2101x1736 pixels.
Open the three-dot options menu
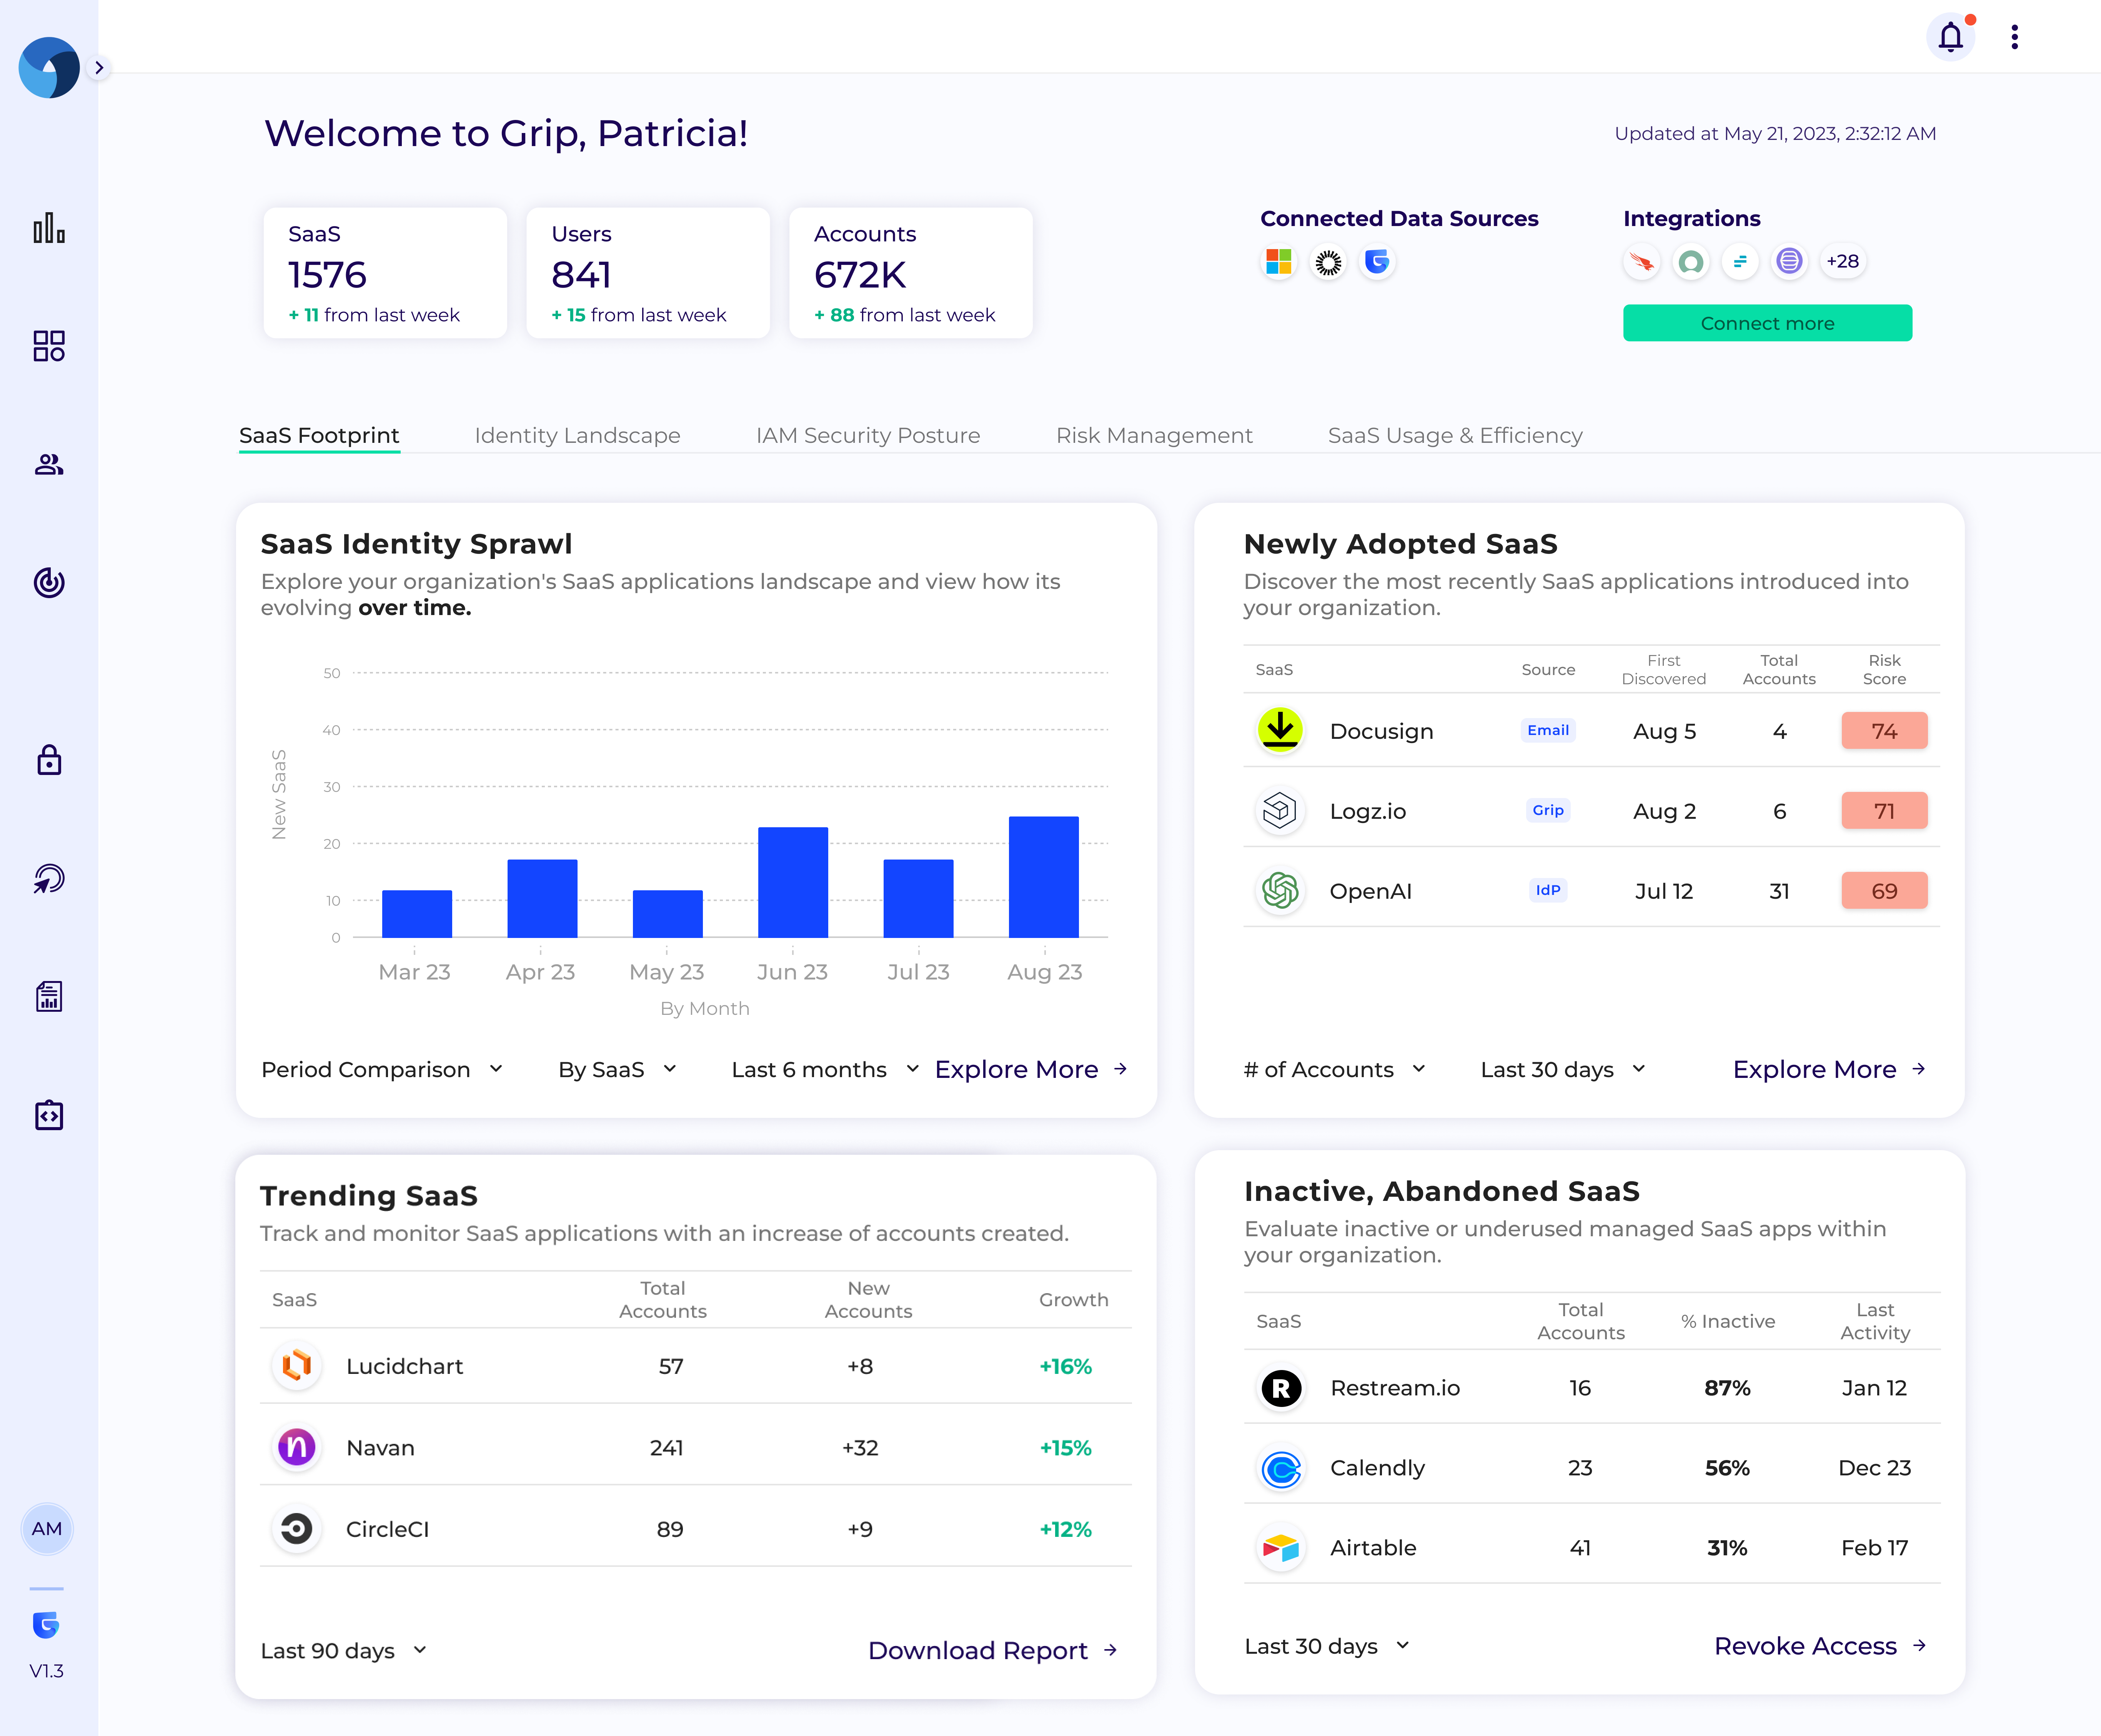coord(2014,37)
